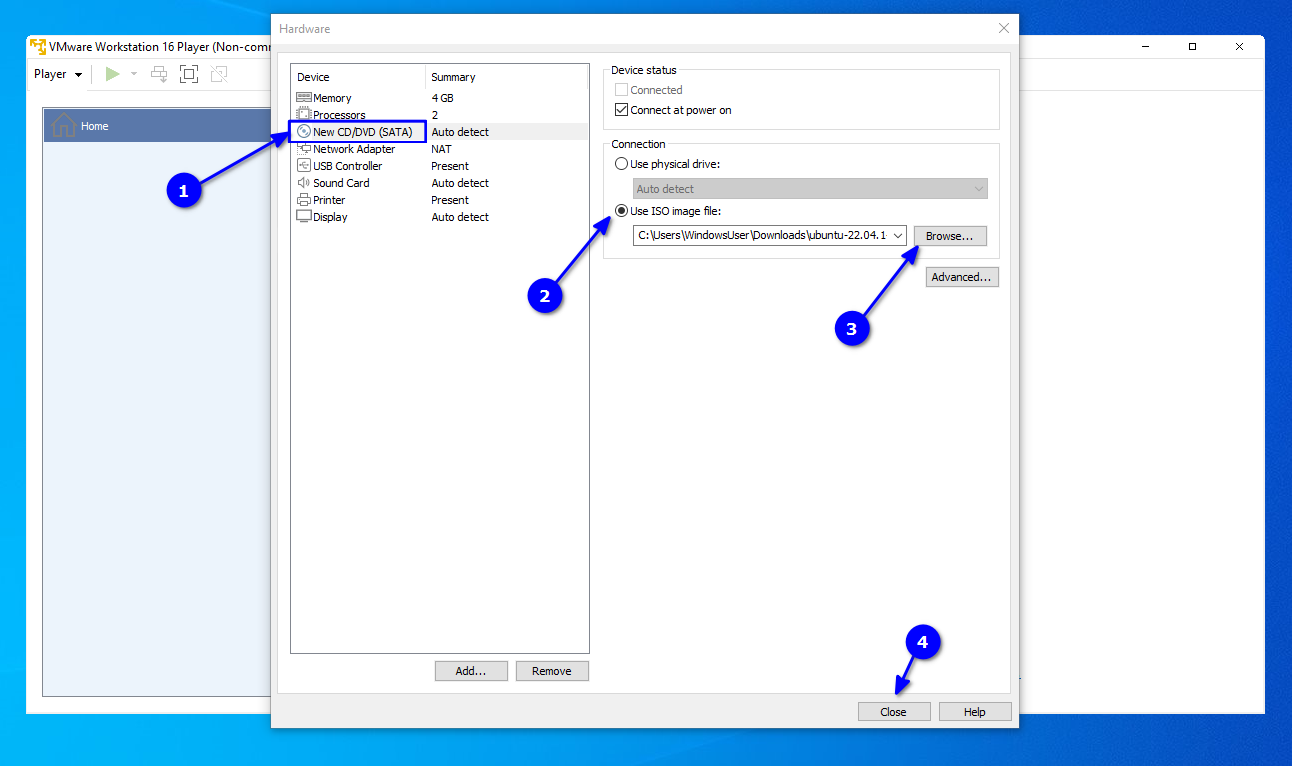Click the full screen mode toolbar icon
Image resolution: width=1292 pixels, height=766 pixels.
coord(189,74)
